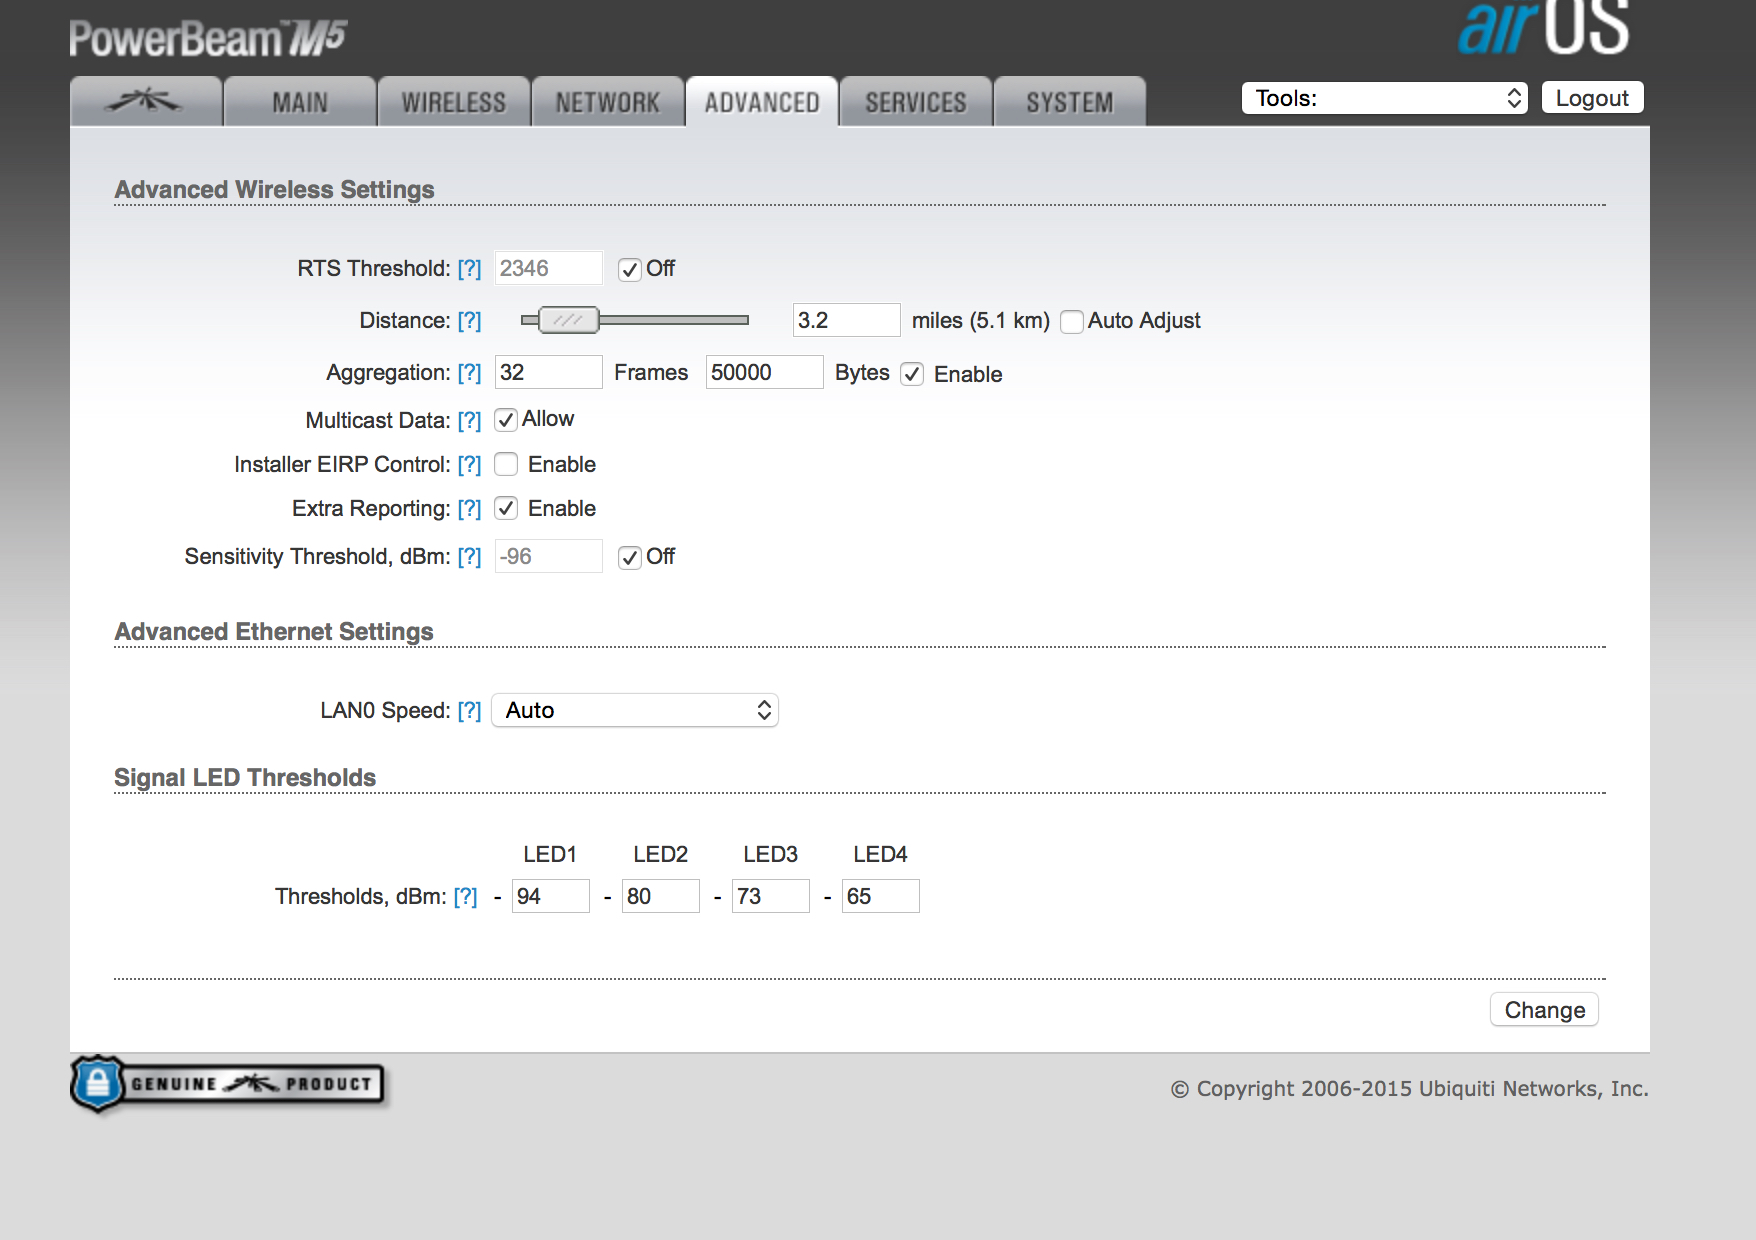1756x1240 pixels.
Task: Click the LED4 threshold field
Action: tap(881, 896)
